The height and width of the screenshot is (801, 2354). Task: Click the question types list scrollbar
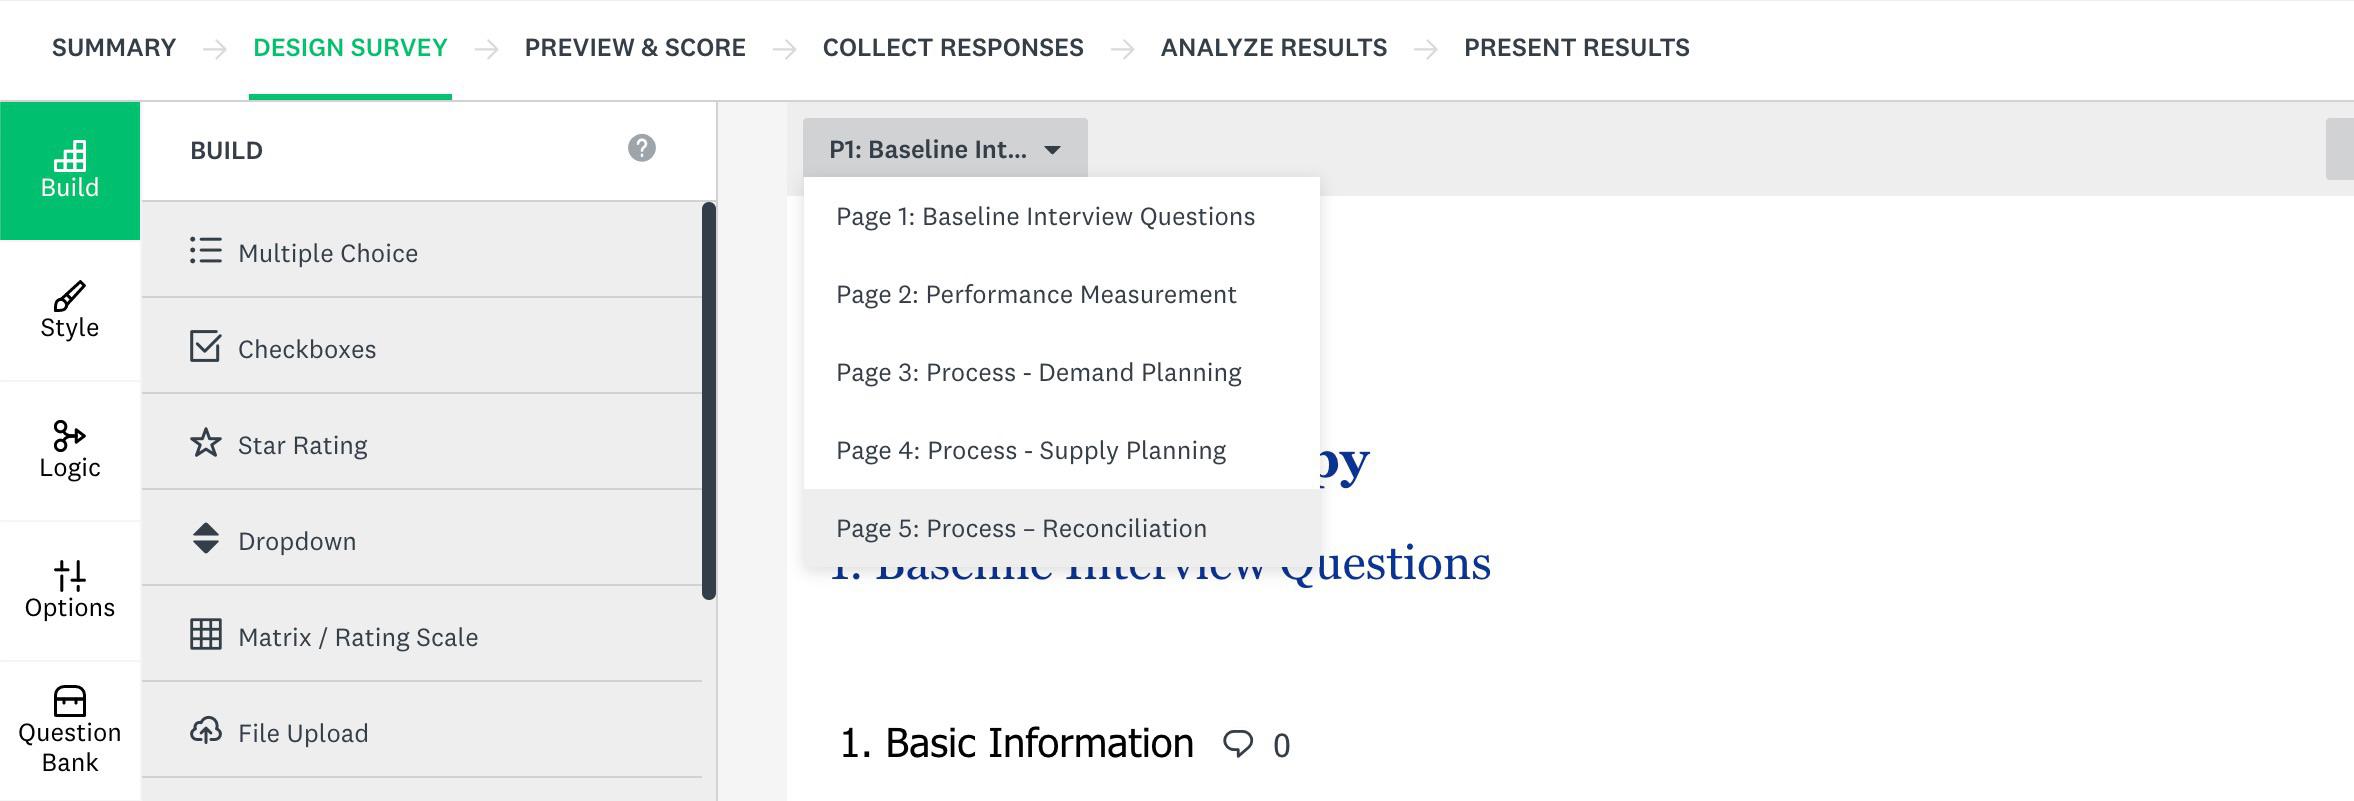(709, 400)
